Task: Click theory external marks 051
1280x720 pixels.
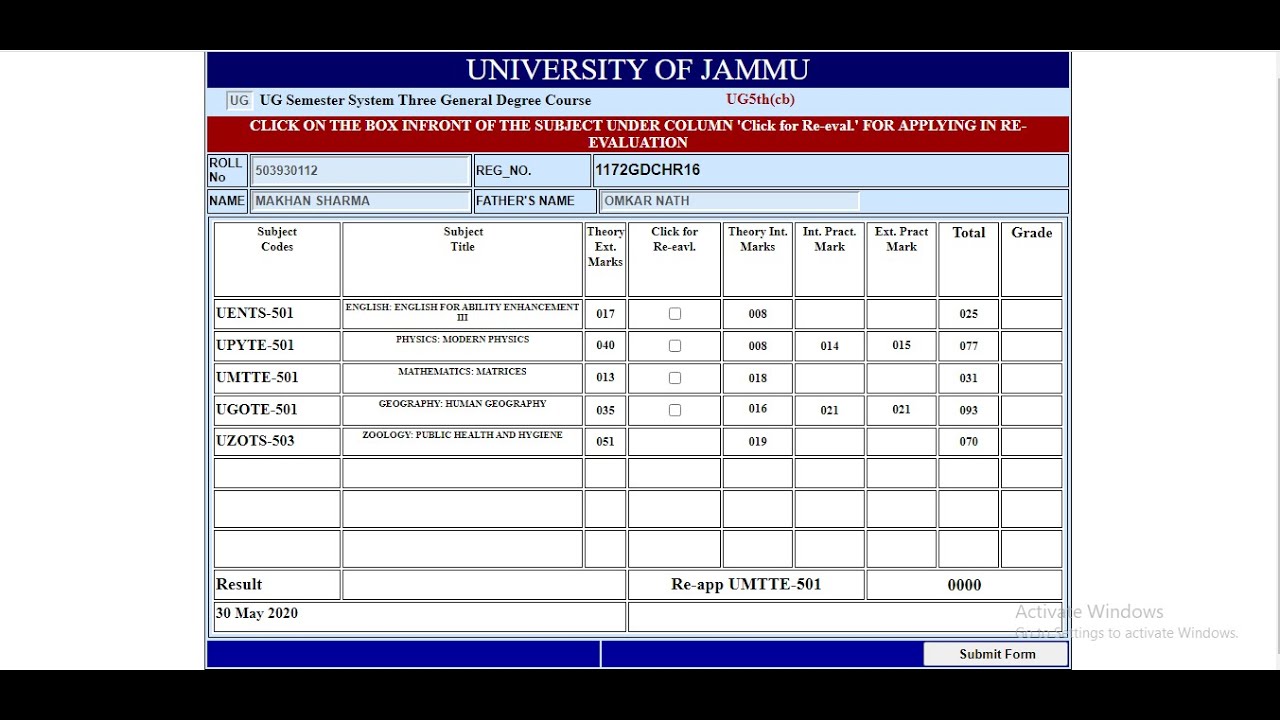Action: [x=605, y=442]
